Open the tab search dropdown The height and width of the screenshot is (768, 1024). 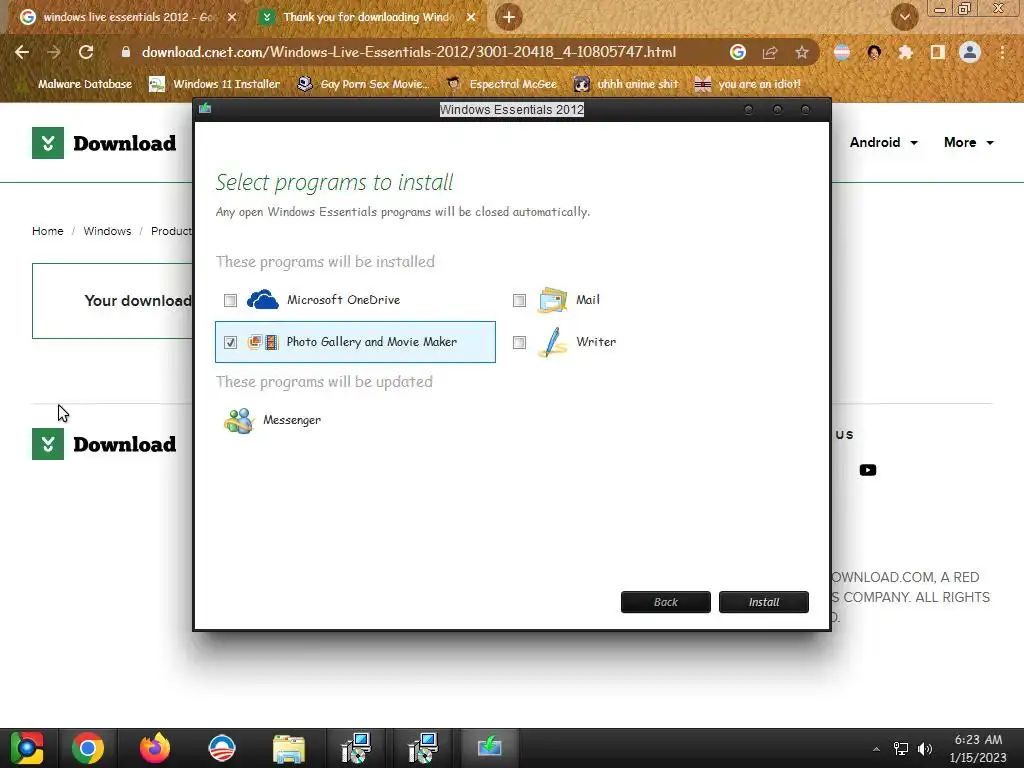coord(904,17)
